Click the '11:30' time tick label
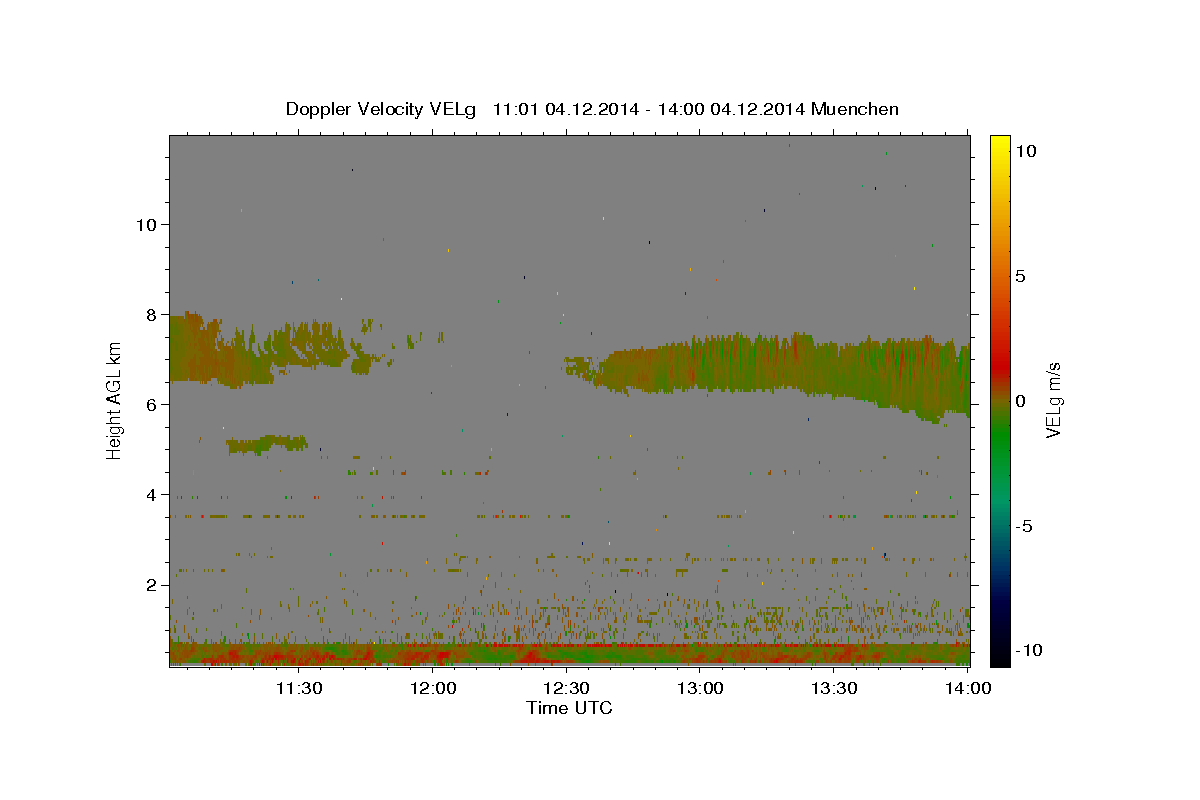 [298, 688]
